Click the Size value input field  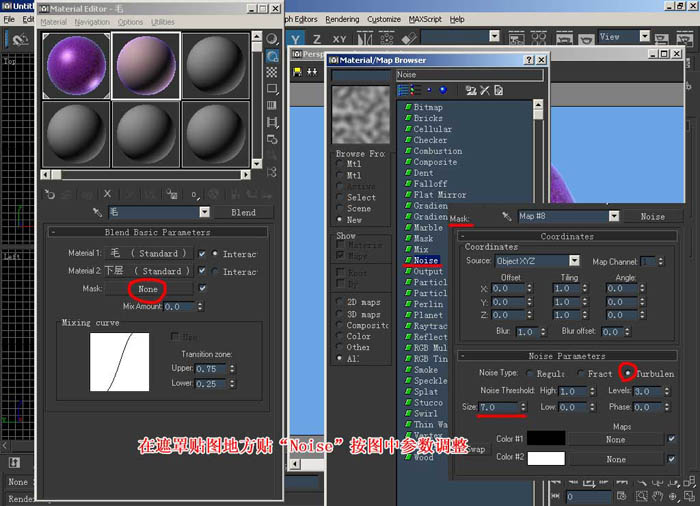tap(499, 407)
